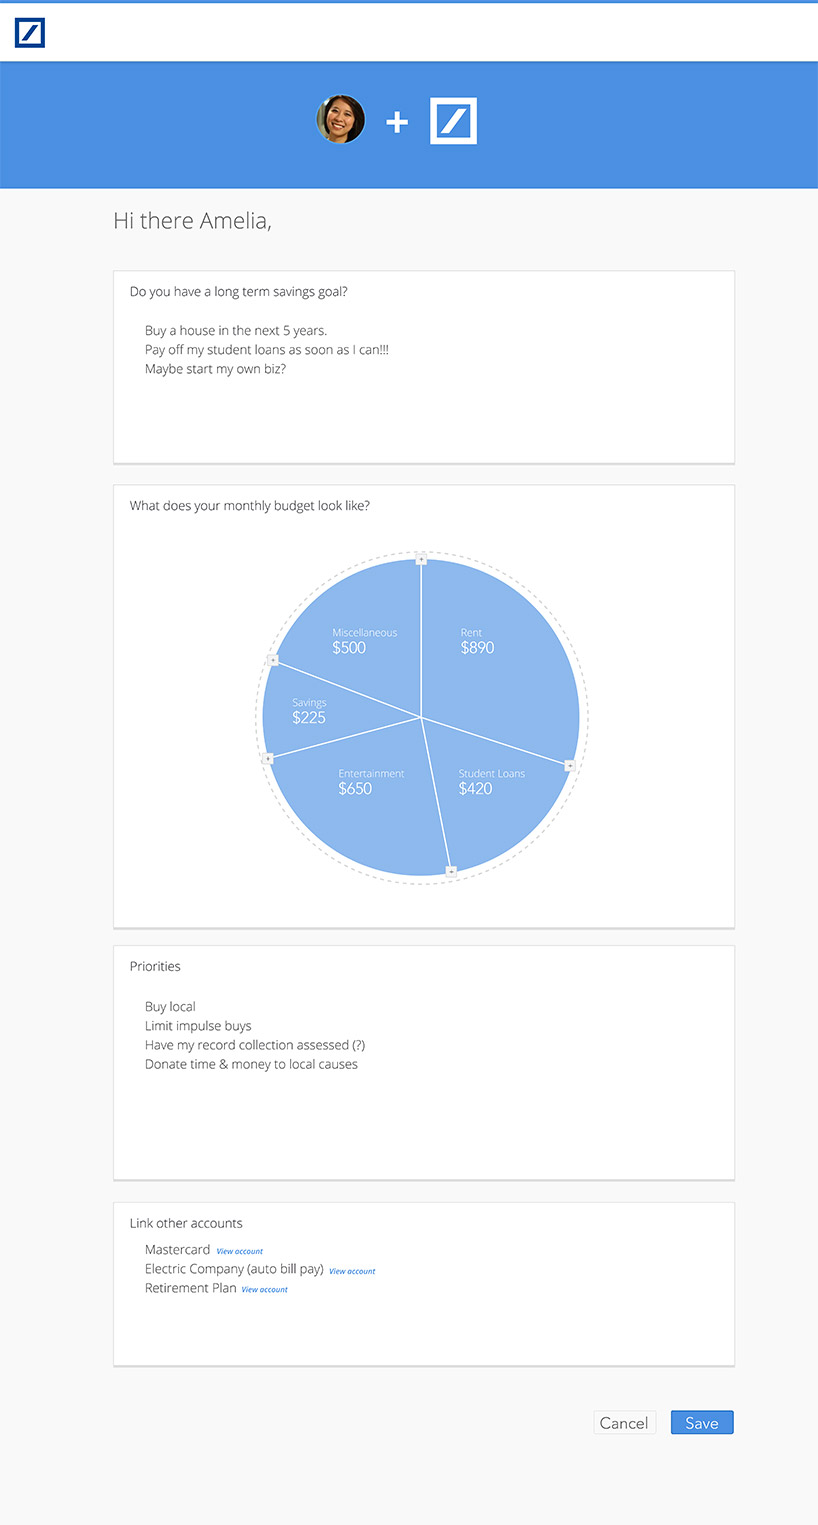Click Amelia's profile avatar photo
The height and width of the screenshot is (1525, 818).
[x=341, y=120]
